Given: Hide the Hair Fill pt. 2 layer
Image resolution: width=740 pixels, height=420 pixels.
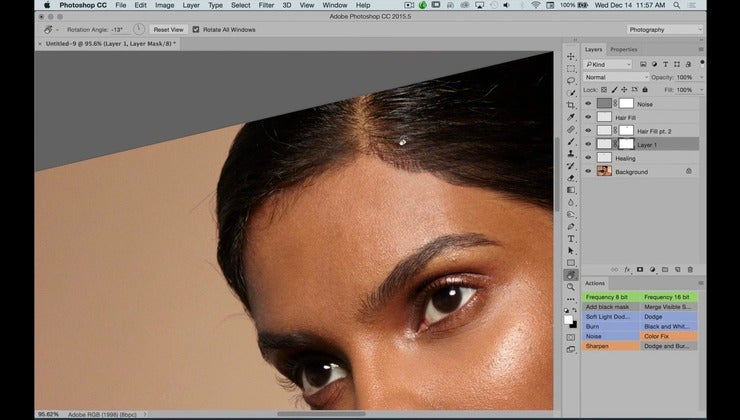Looking at the screenshot, I should [588, 131].
